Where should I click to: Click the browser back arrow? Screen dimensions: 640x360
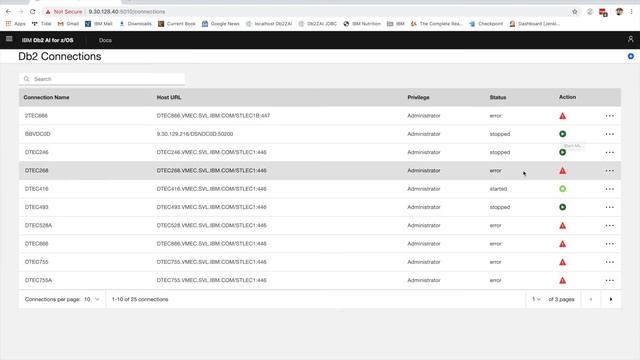[9, 11]
